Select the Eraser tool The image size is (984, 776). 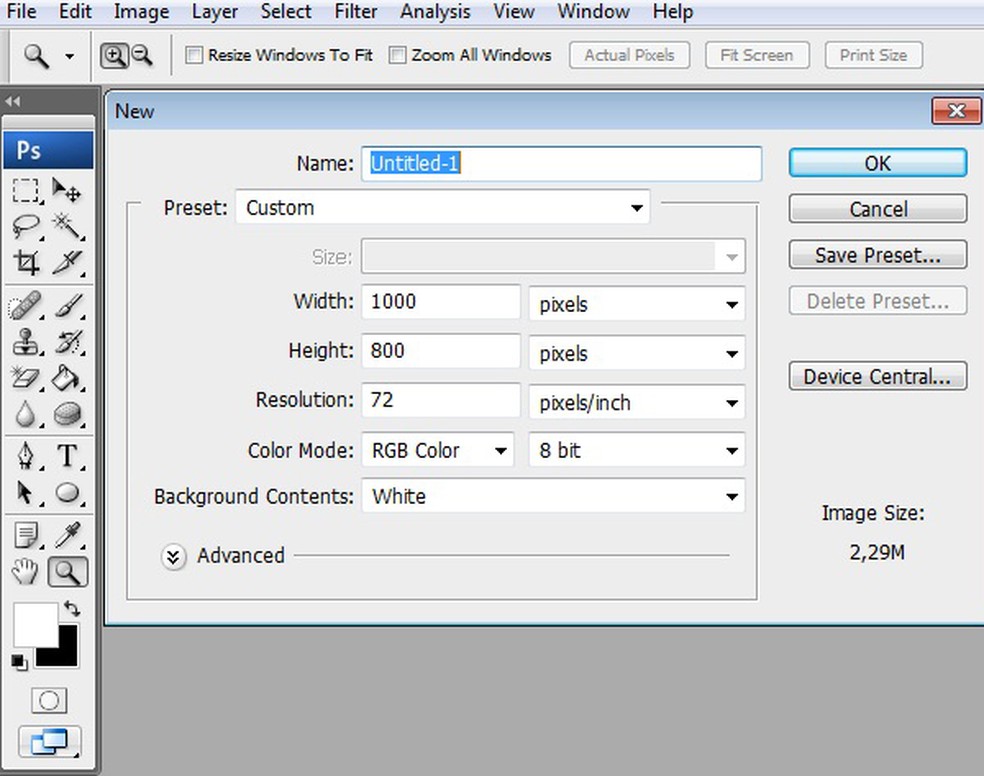pos(26,378)
